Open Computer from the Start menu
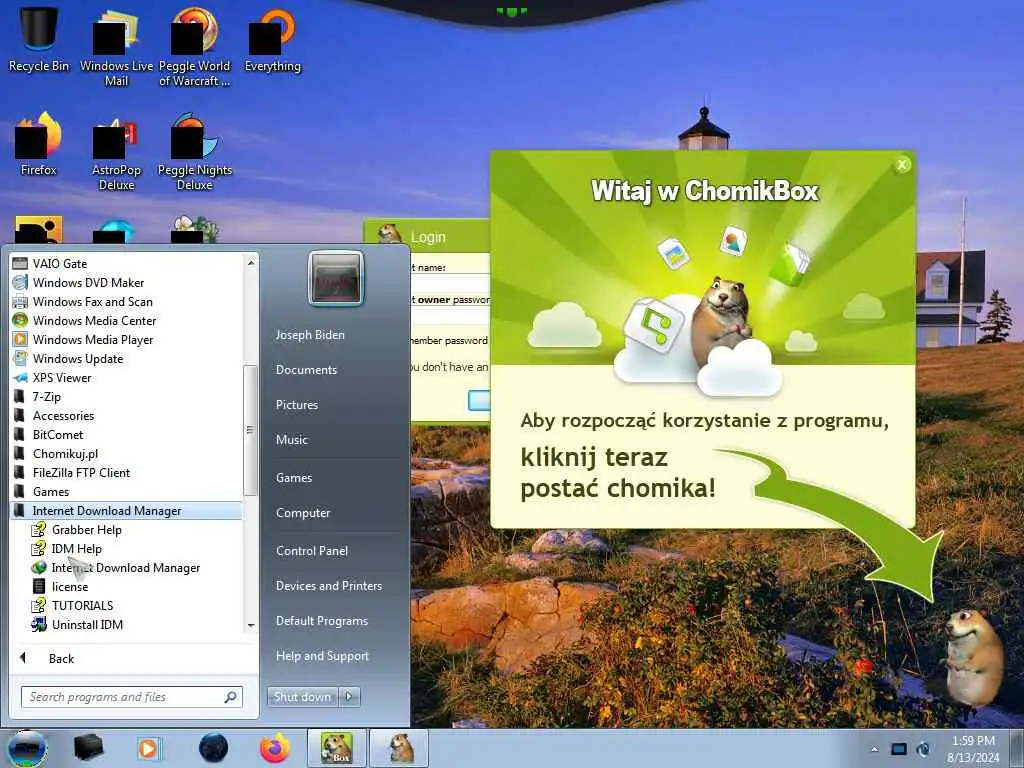This screenshot has width=1024, height=768. tap(303, 513)
